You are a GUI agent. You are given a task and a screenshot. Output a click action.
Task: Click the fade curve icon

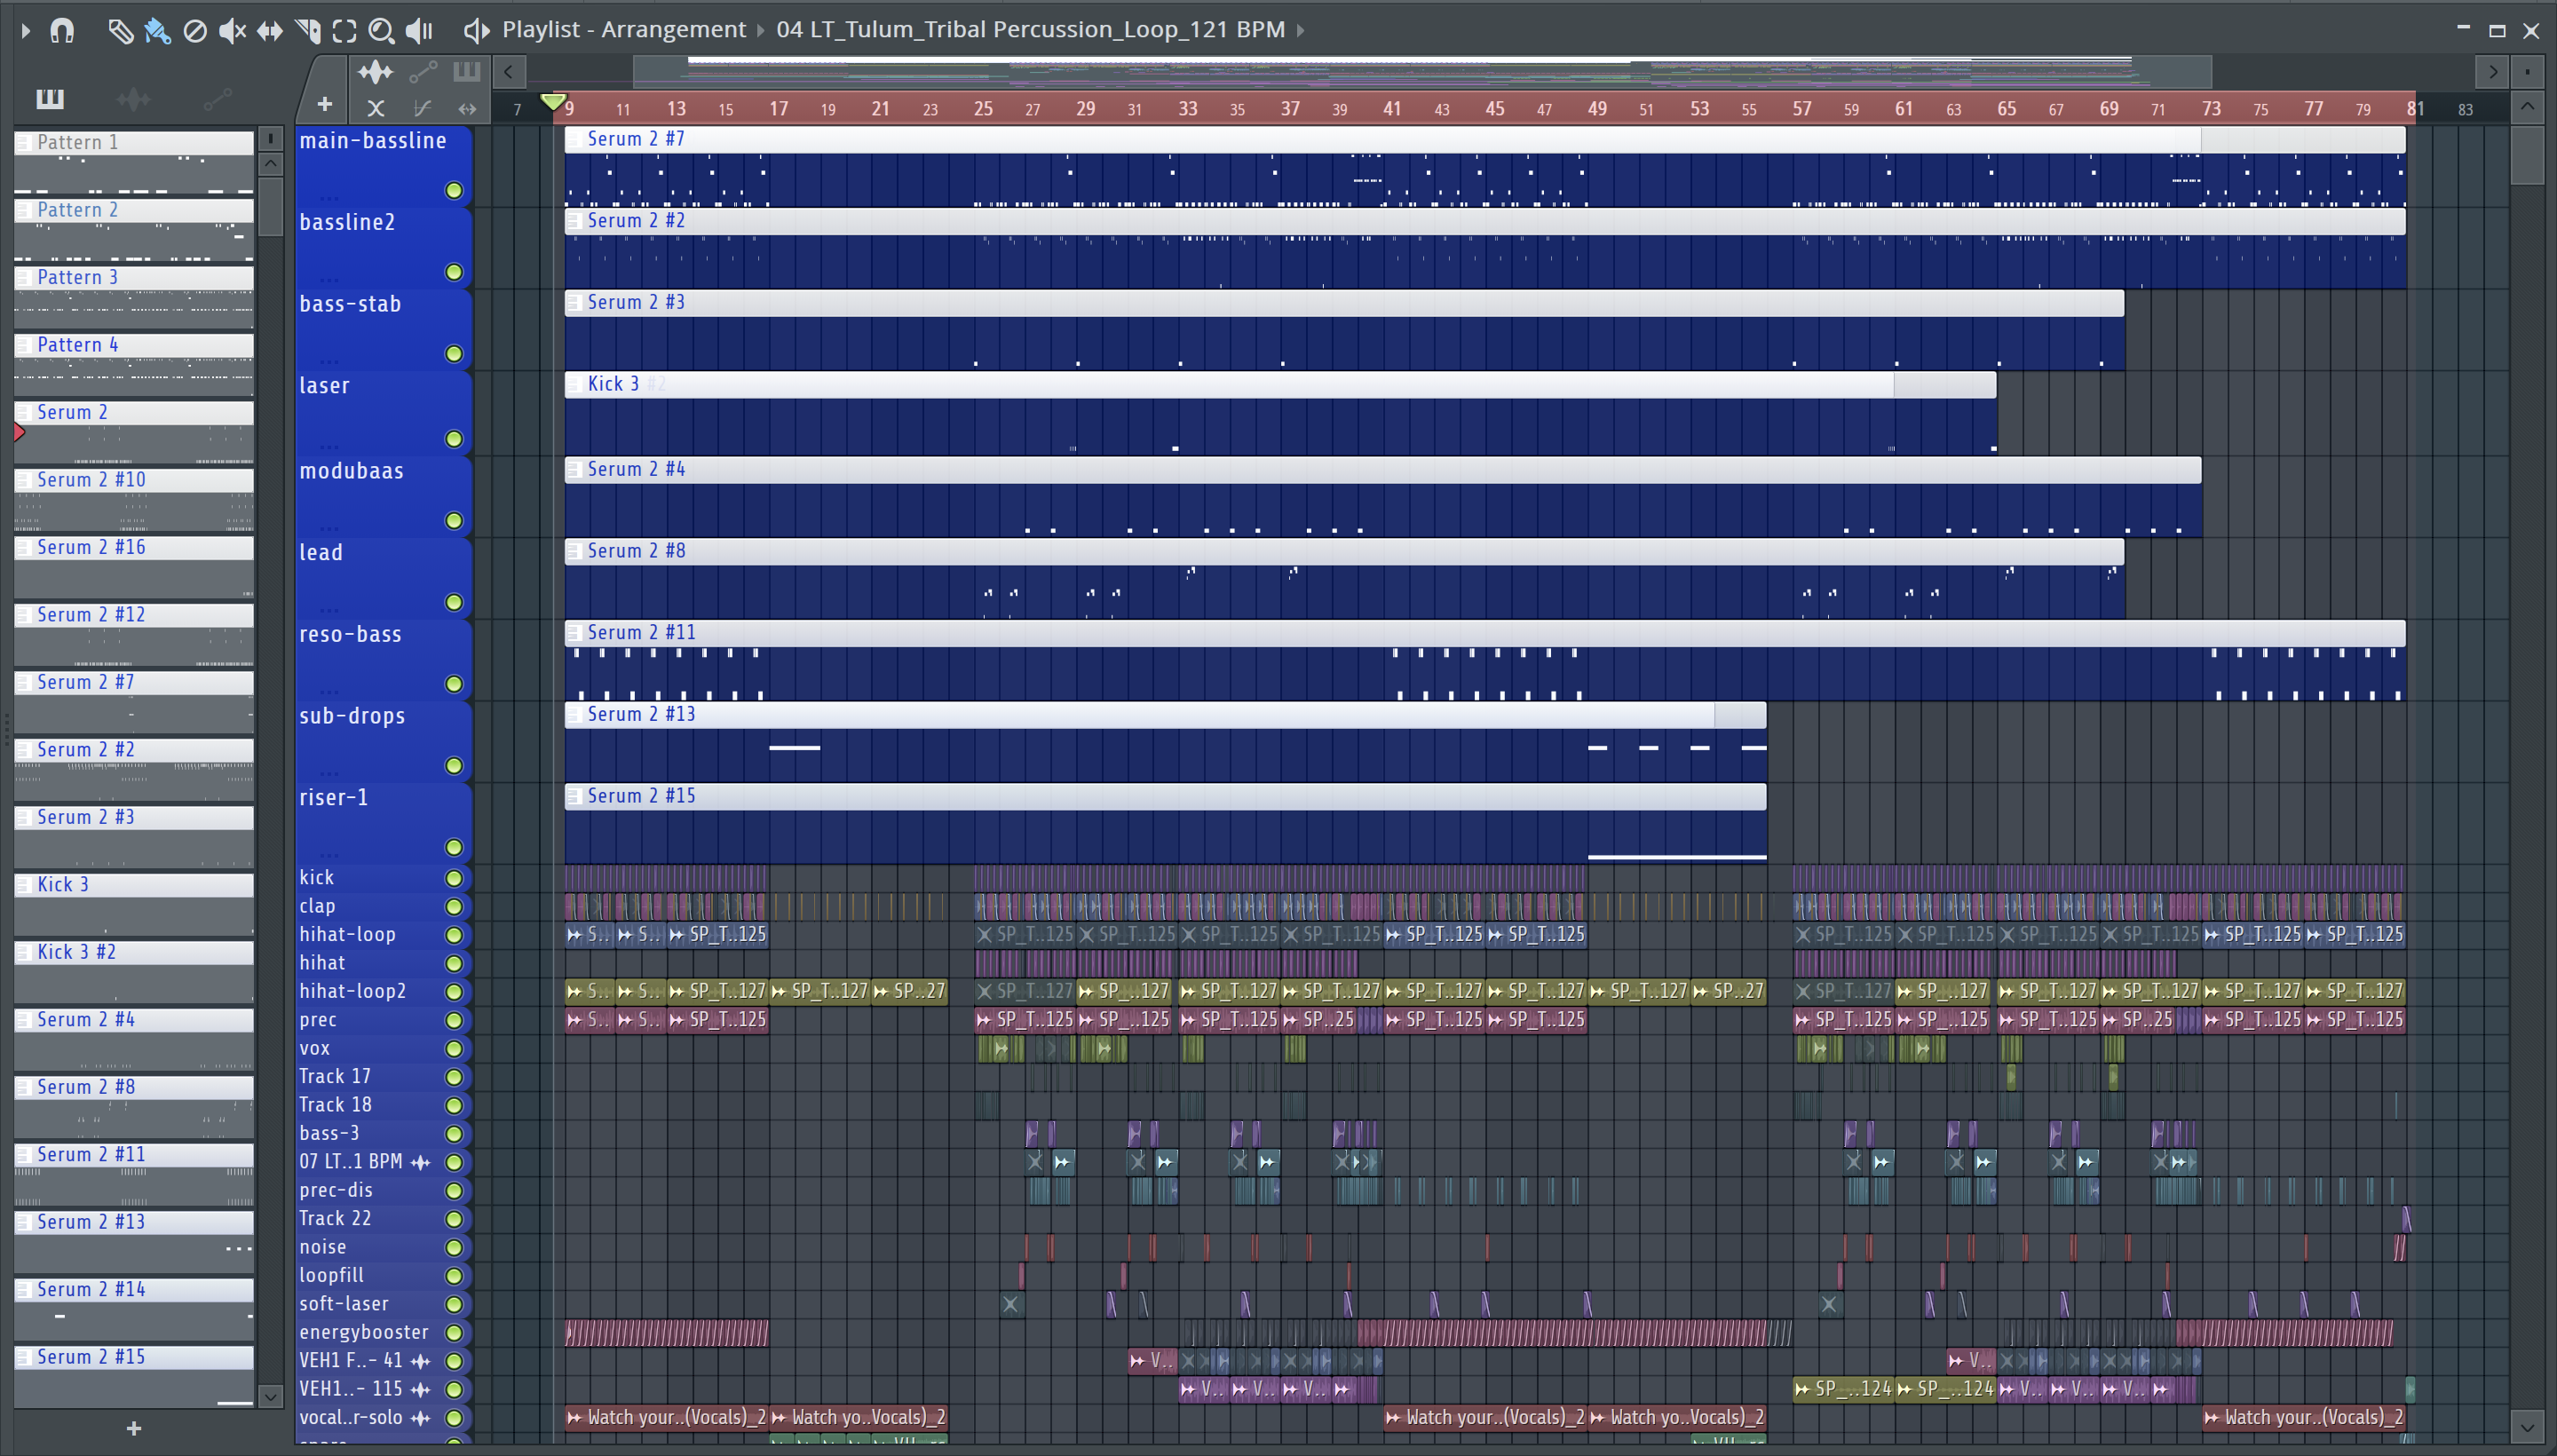[422, 108]
